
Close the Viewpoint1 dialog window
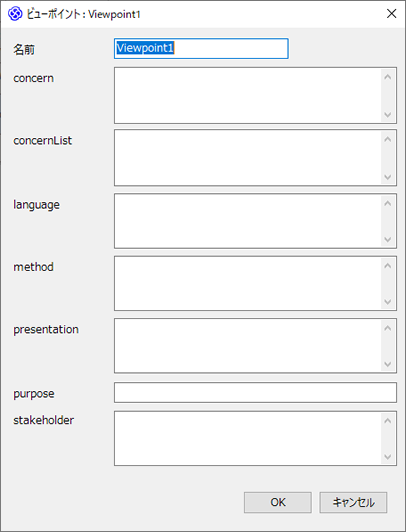point(391,14)
